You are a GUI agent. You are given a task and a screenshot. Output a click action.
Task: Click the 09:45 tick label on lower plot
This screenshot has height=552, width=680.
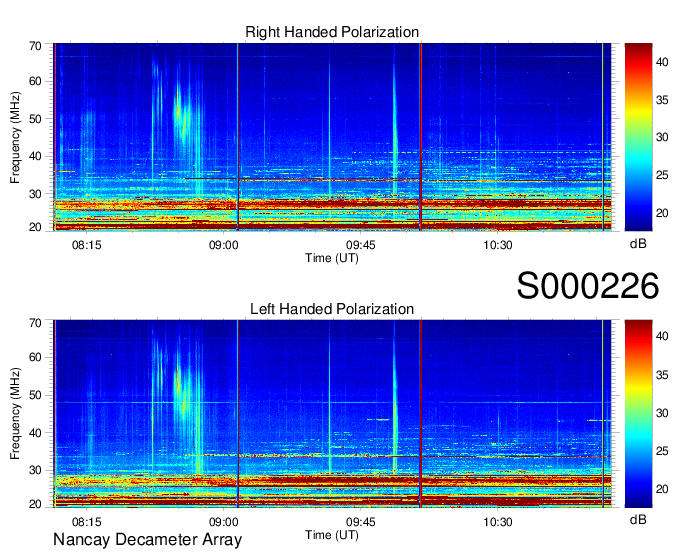[x=361, y=522]
